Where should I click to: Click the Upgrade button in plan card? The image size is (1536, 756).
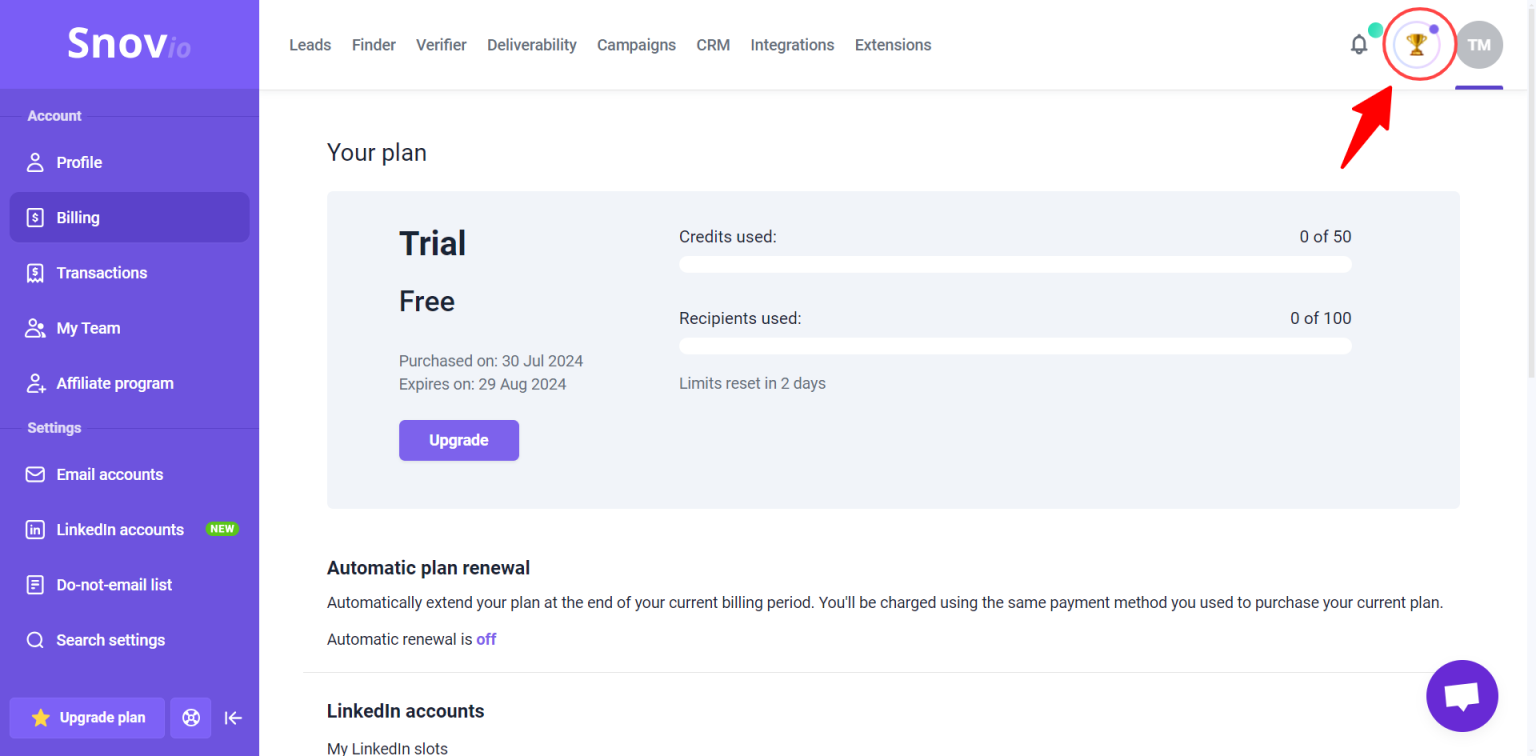click(459, 440)
